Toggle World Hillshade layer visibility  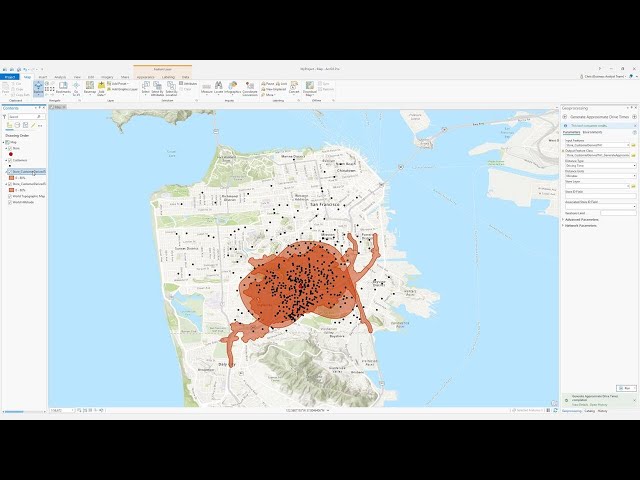(10, 202)
